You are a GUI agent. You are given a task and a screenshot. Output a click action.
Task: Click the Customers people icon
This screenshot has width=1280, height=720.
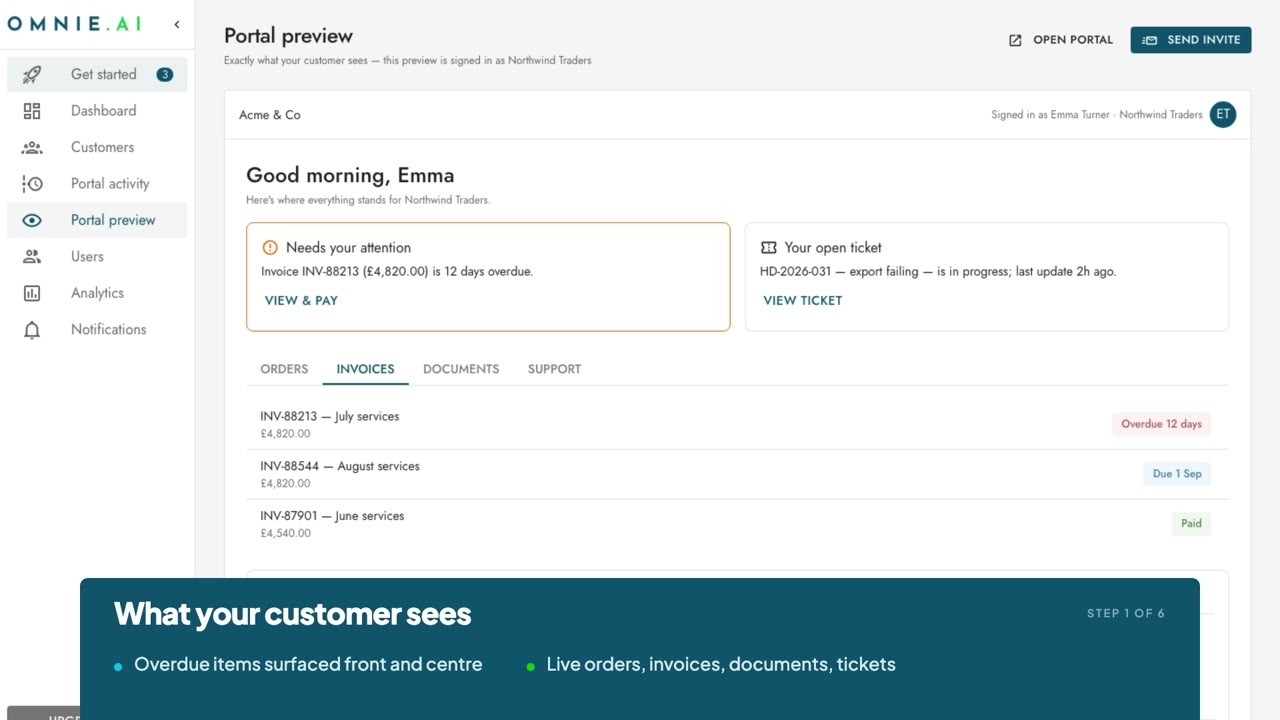point(32,147)
